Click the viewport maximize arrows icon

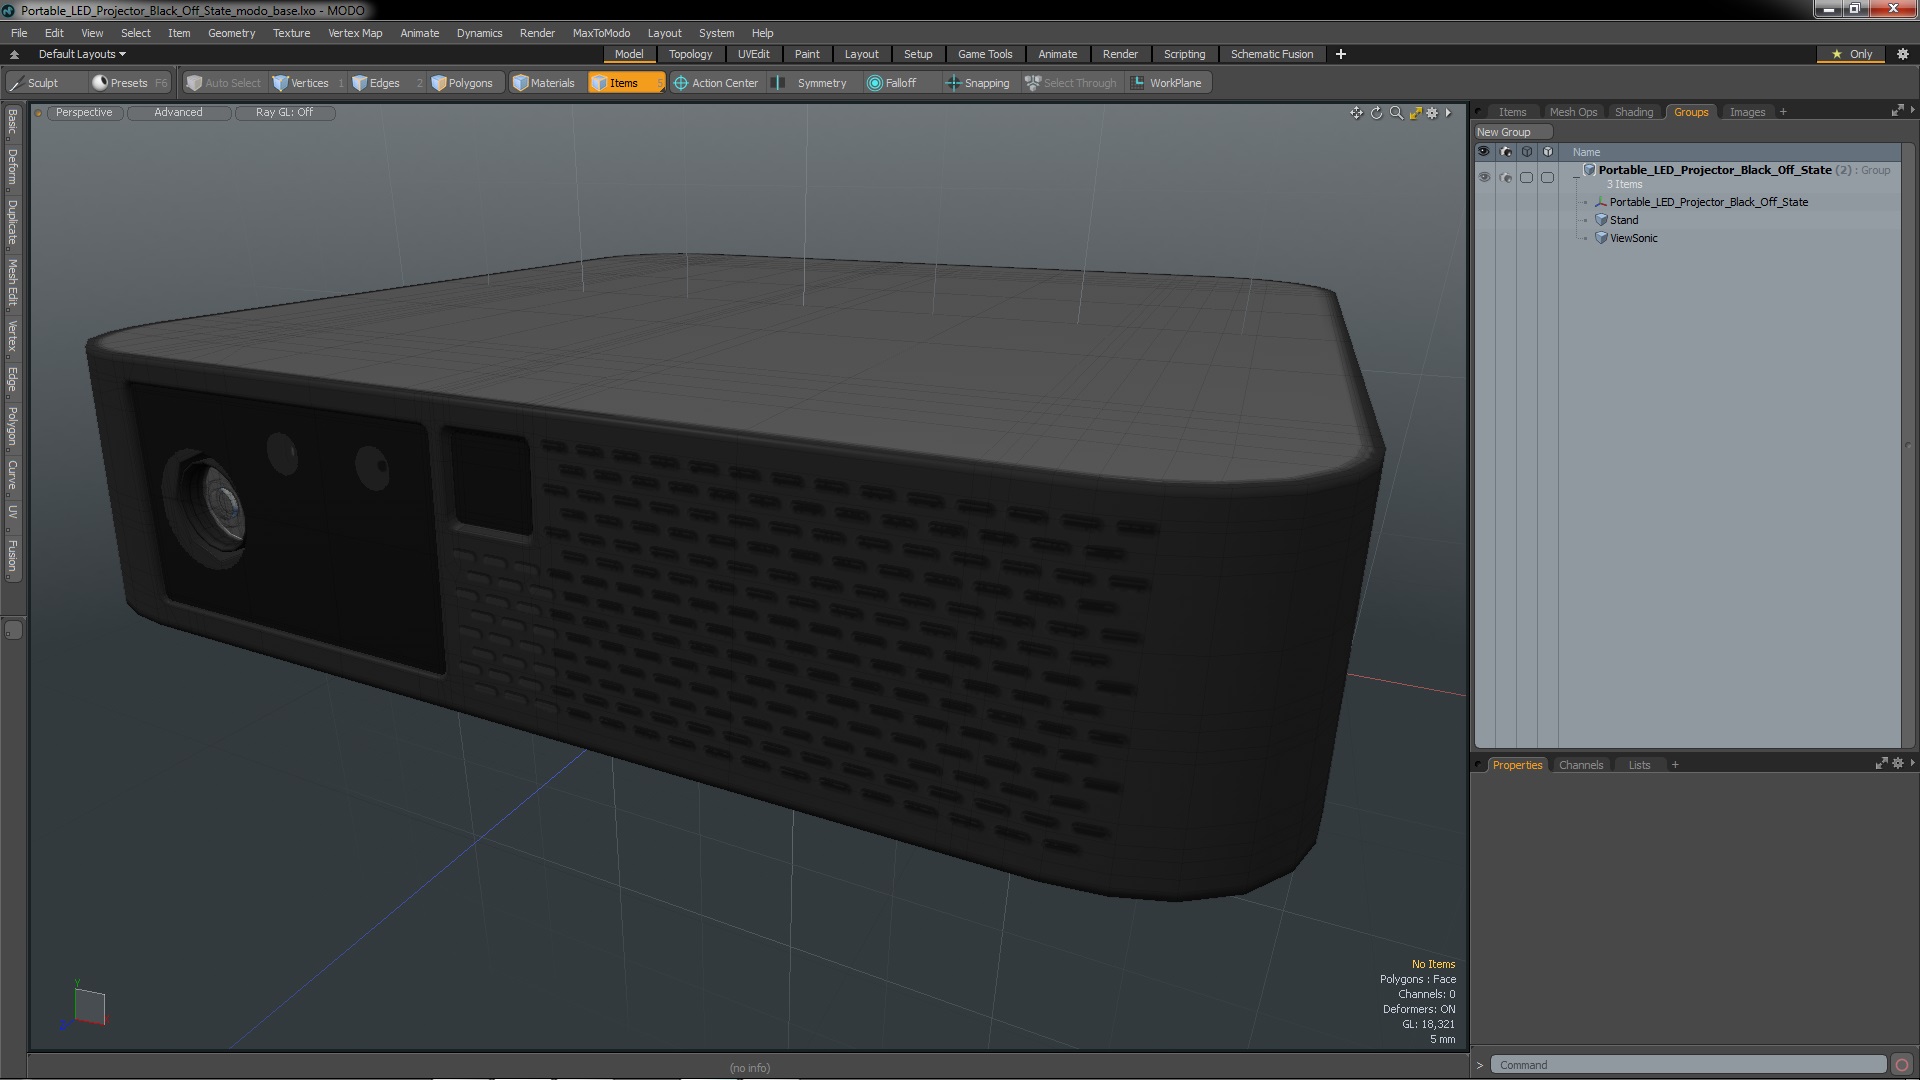1415,113
